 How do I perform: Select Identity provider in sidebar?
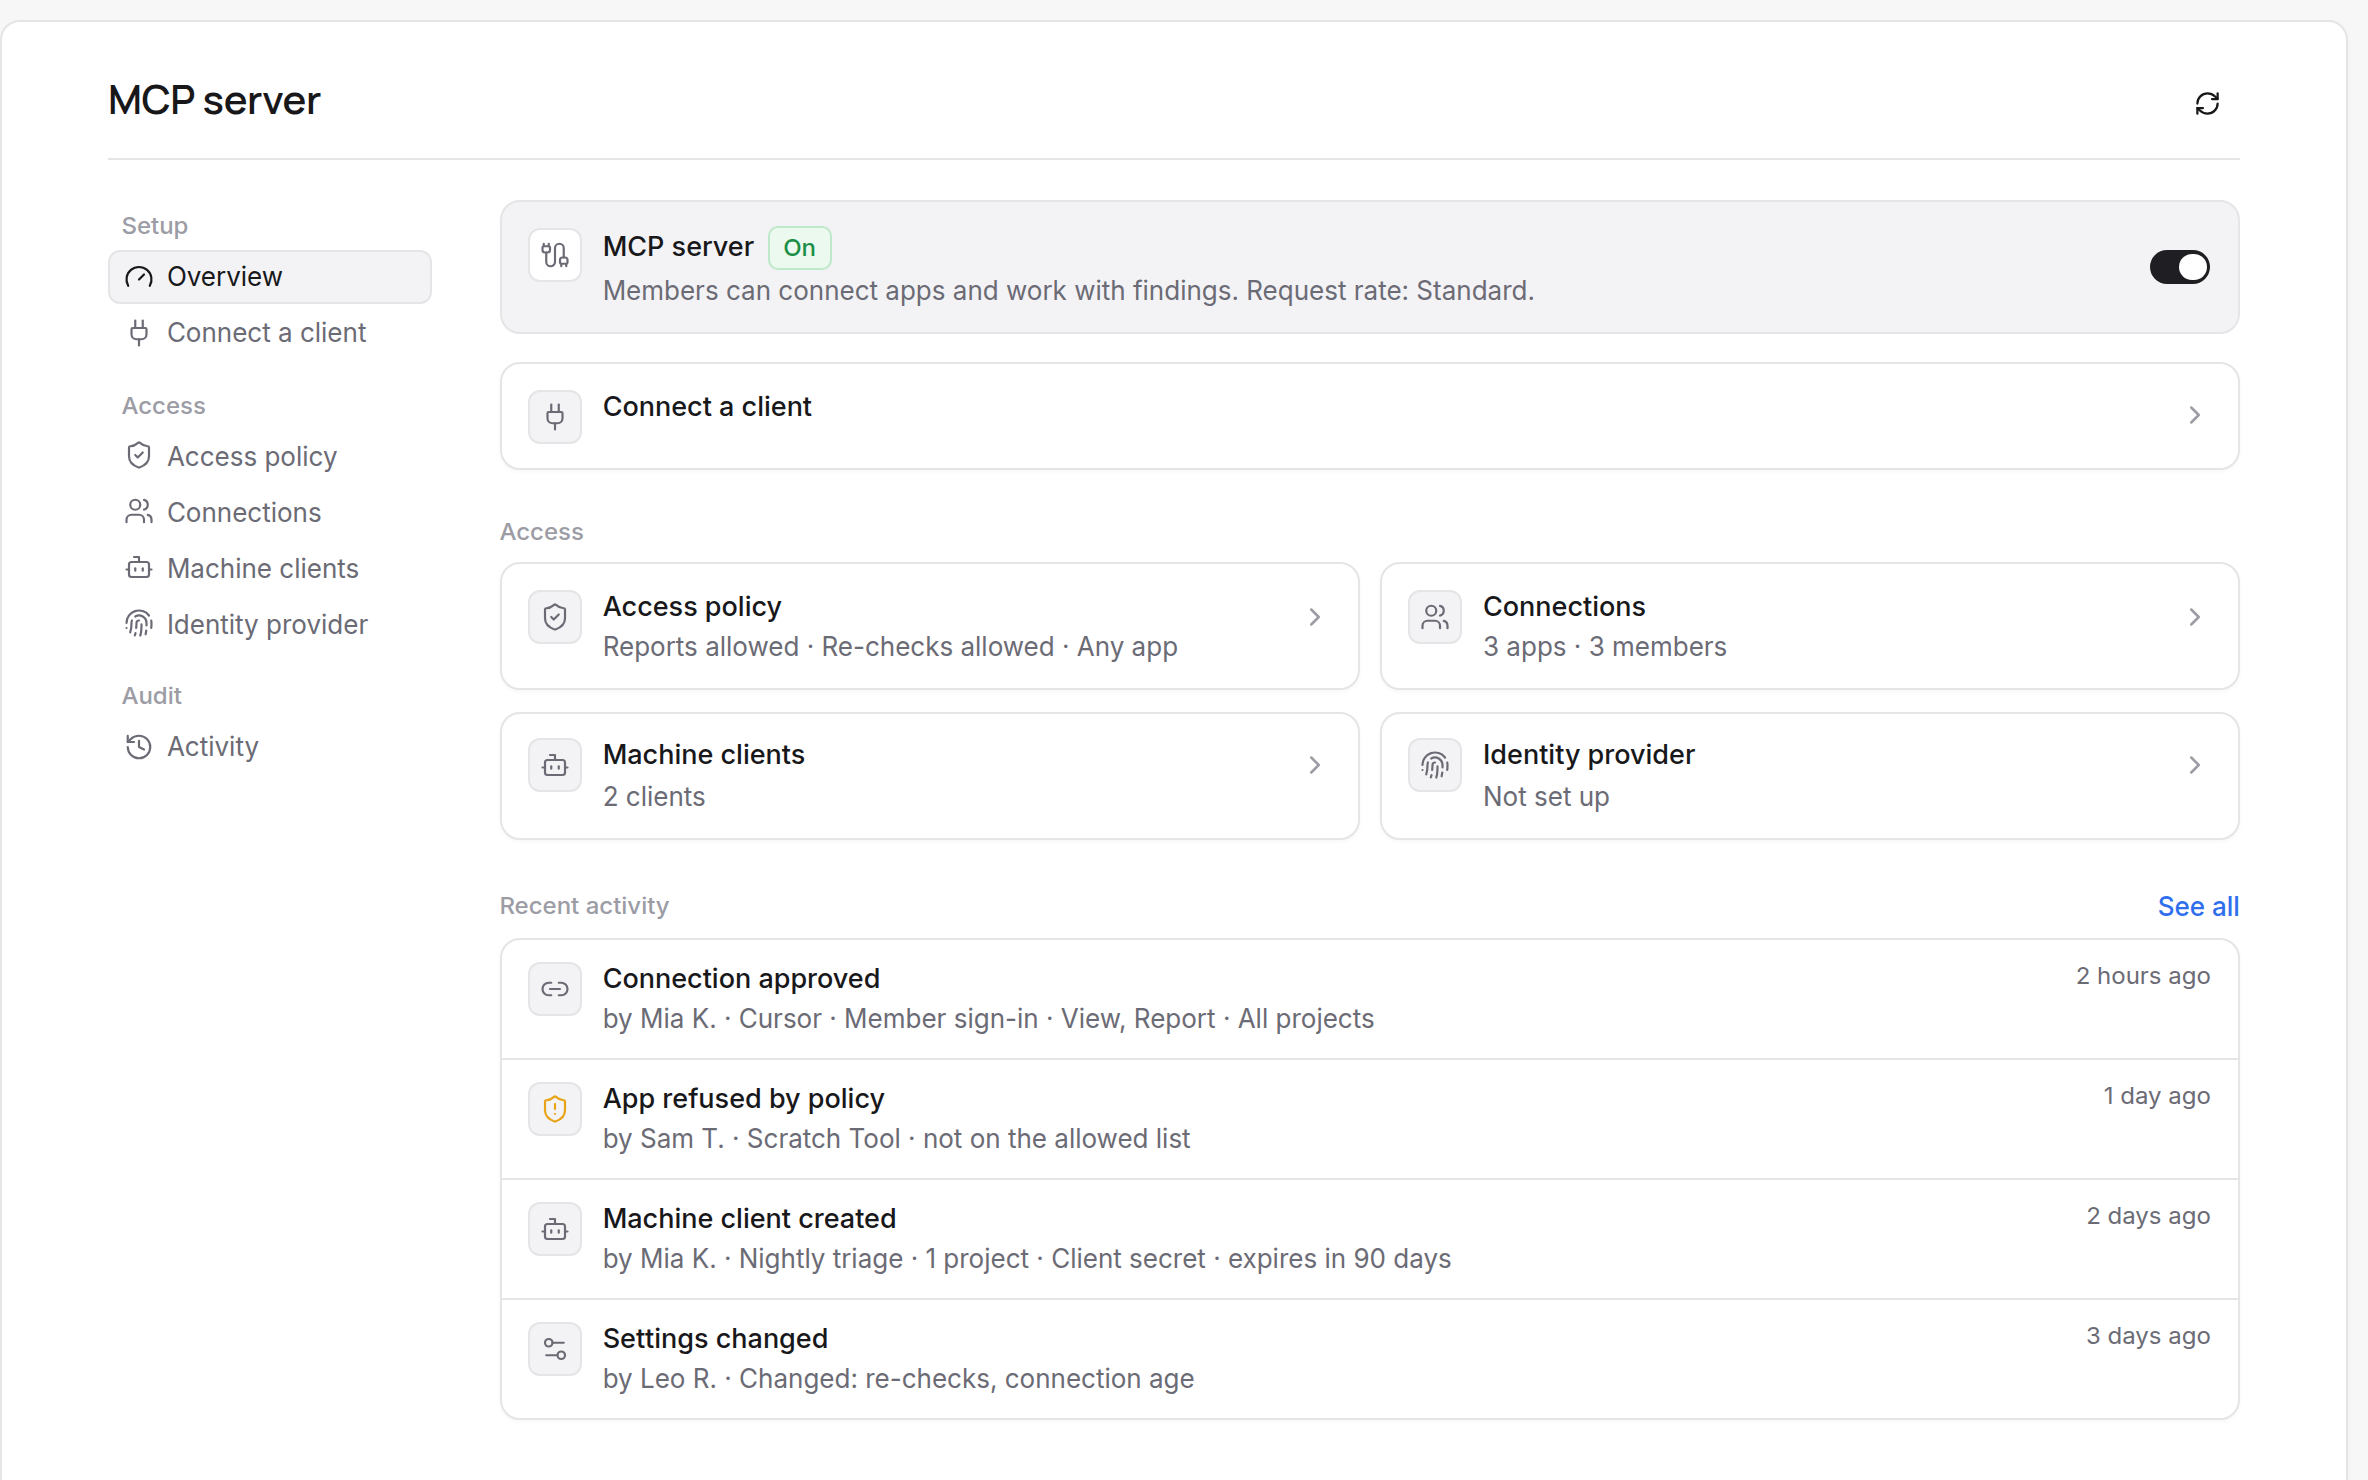point(270,625)
